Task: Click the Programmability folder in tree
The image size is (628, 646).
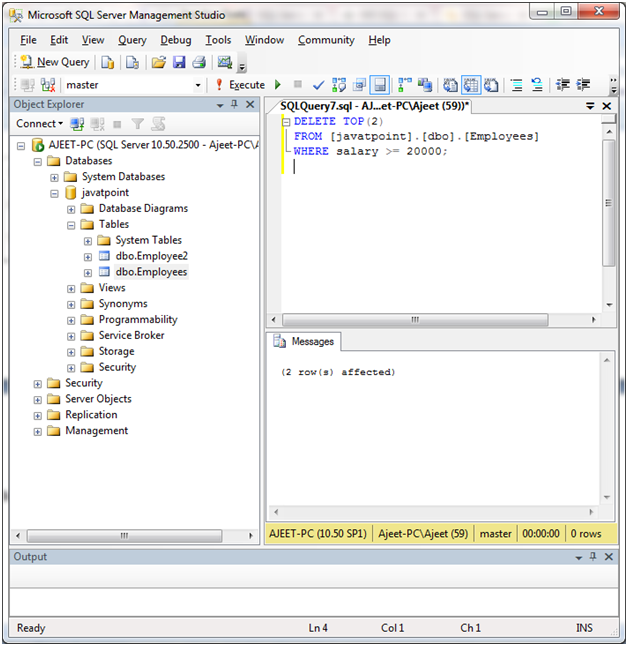Action: (x=137, y=320)
